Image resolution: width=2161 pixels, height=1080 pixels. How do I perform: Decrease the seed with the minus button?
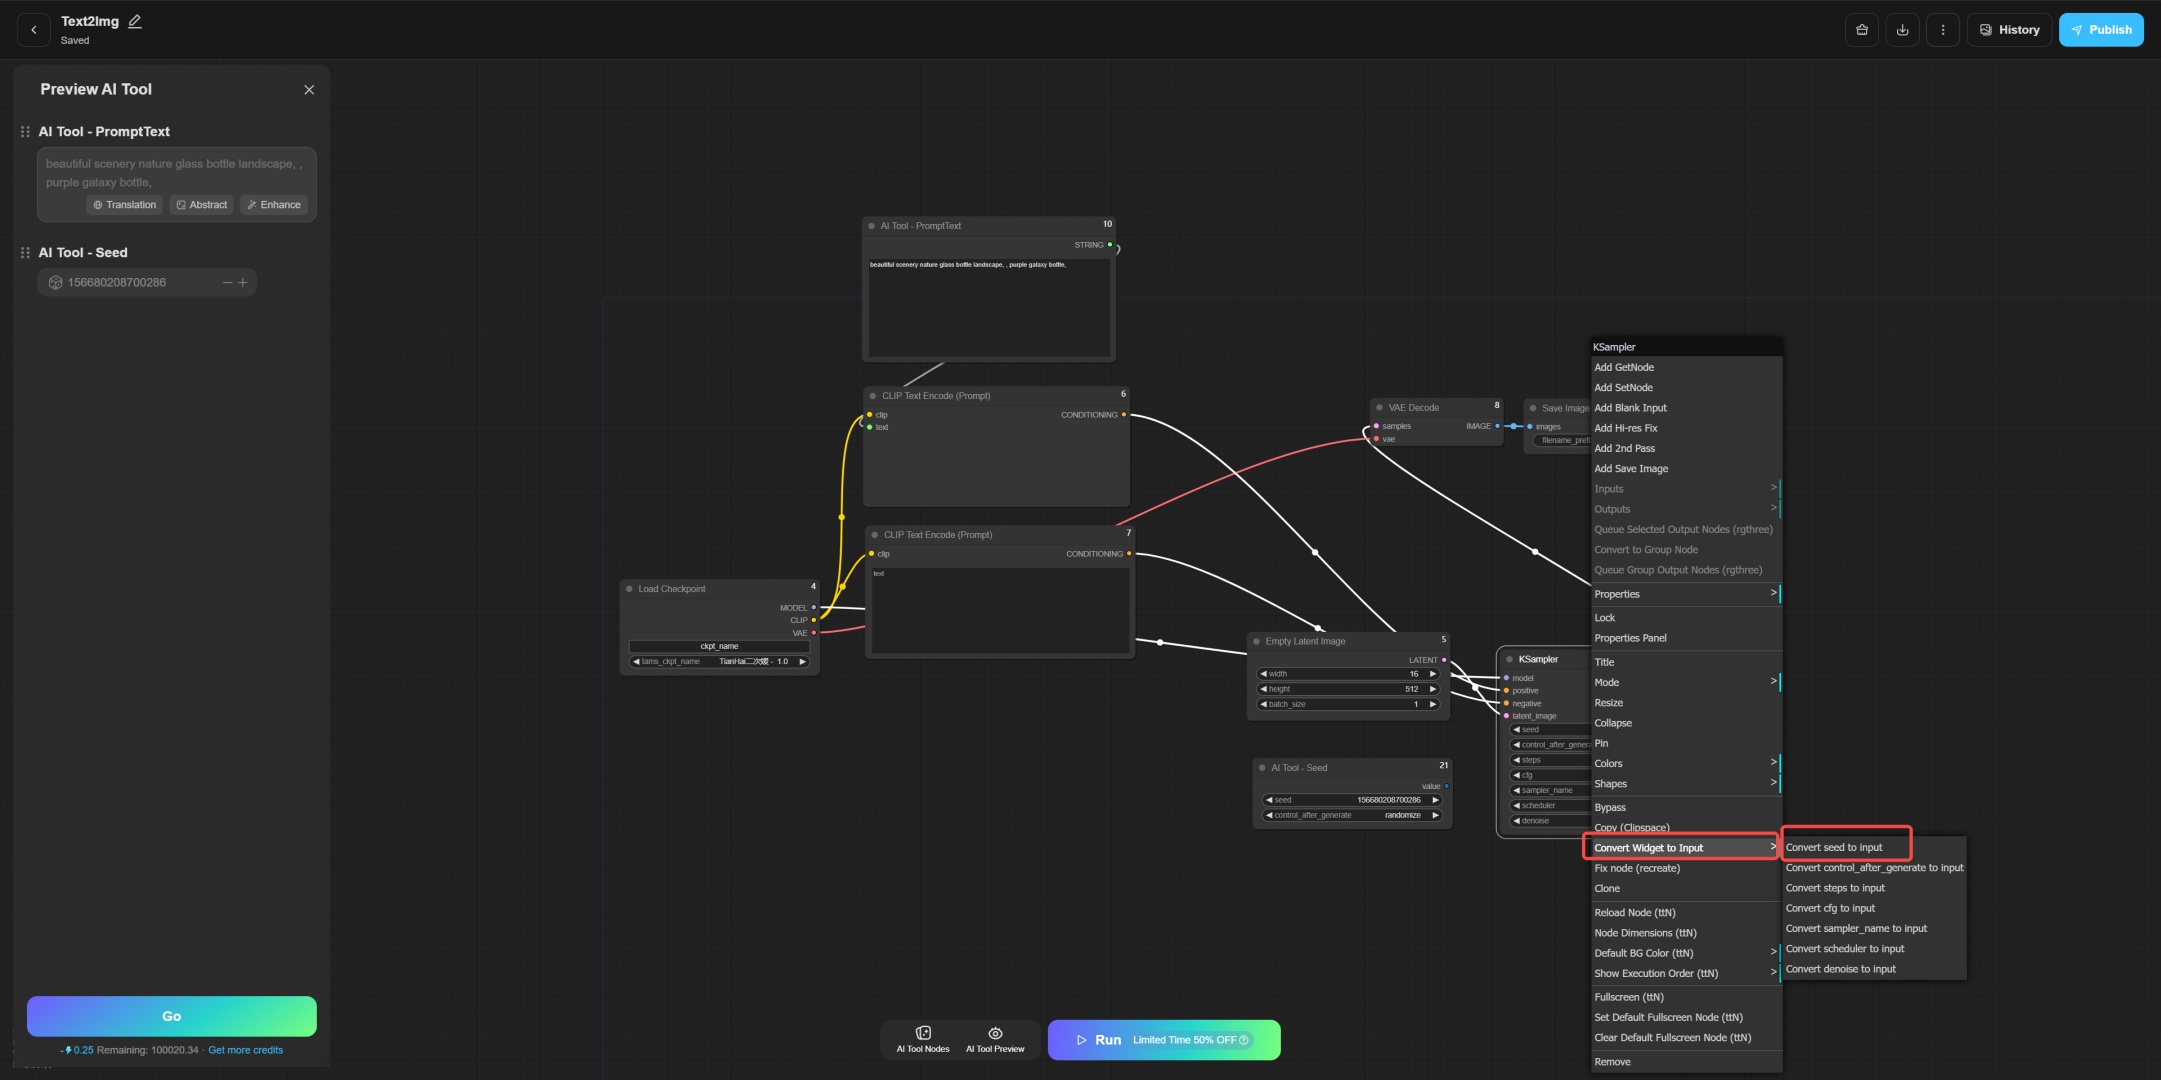[227, 283]
